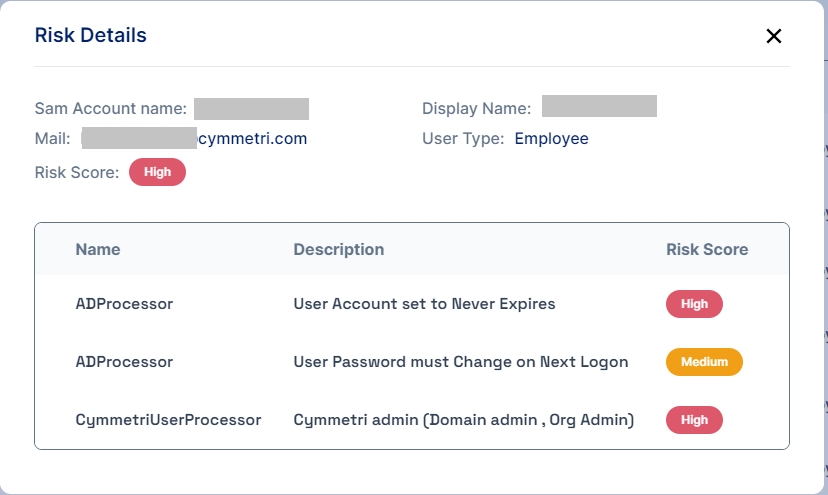Click 'User Account set to Never Expires' description
The width and height of the screenshot is (828, 495).
(424, 304)
